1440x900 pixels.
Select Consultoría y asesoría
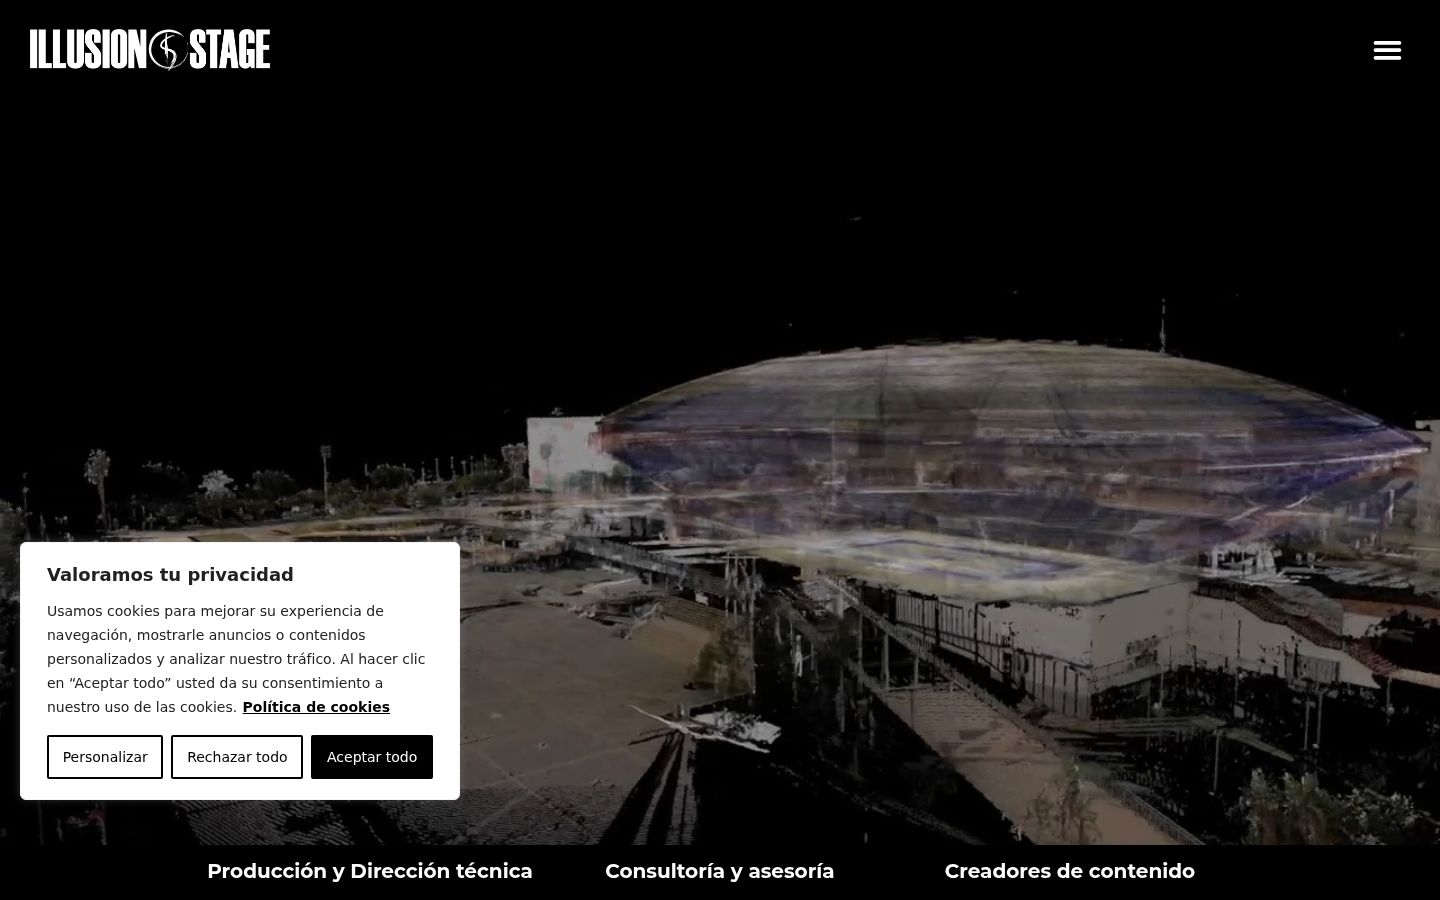(x=720, y=871)
